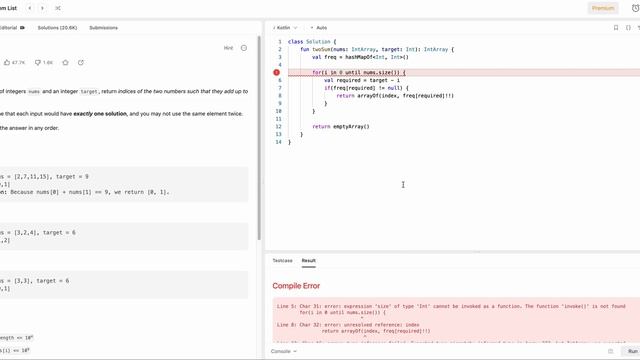Open the hint circle icon
The image size is (640, 360).
click(x=244, y=48)
